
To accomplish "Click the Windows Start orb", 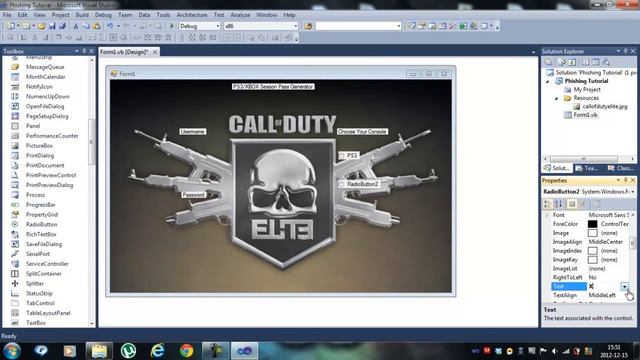I will 12,351.
